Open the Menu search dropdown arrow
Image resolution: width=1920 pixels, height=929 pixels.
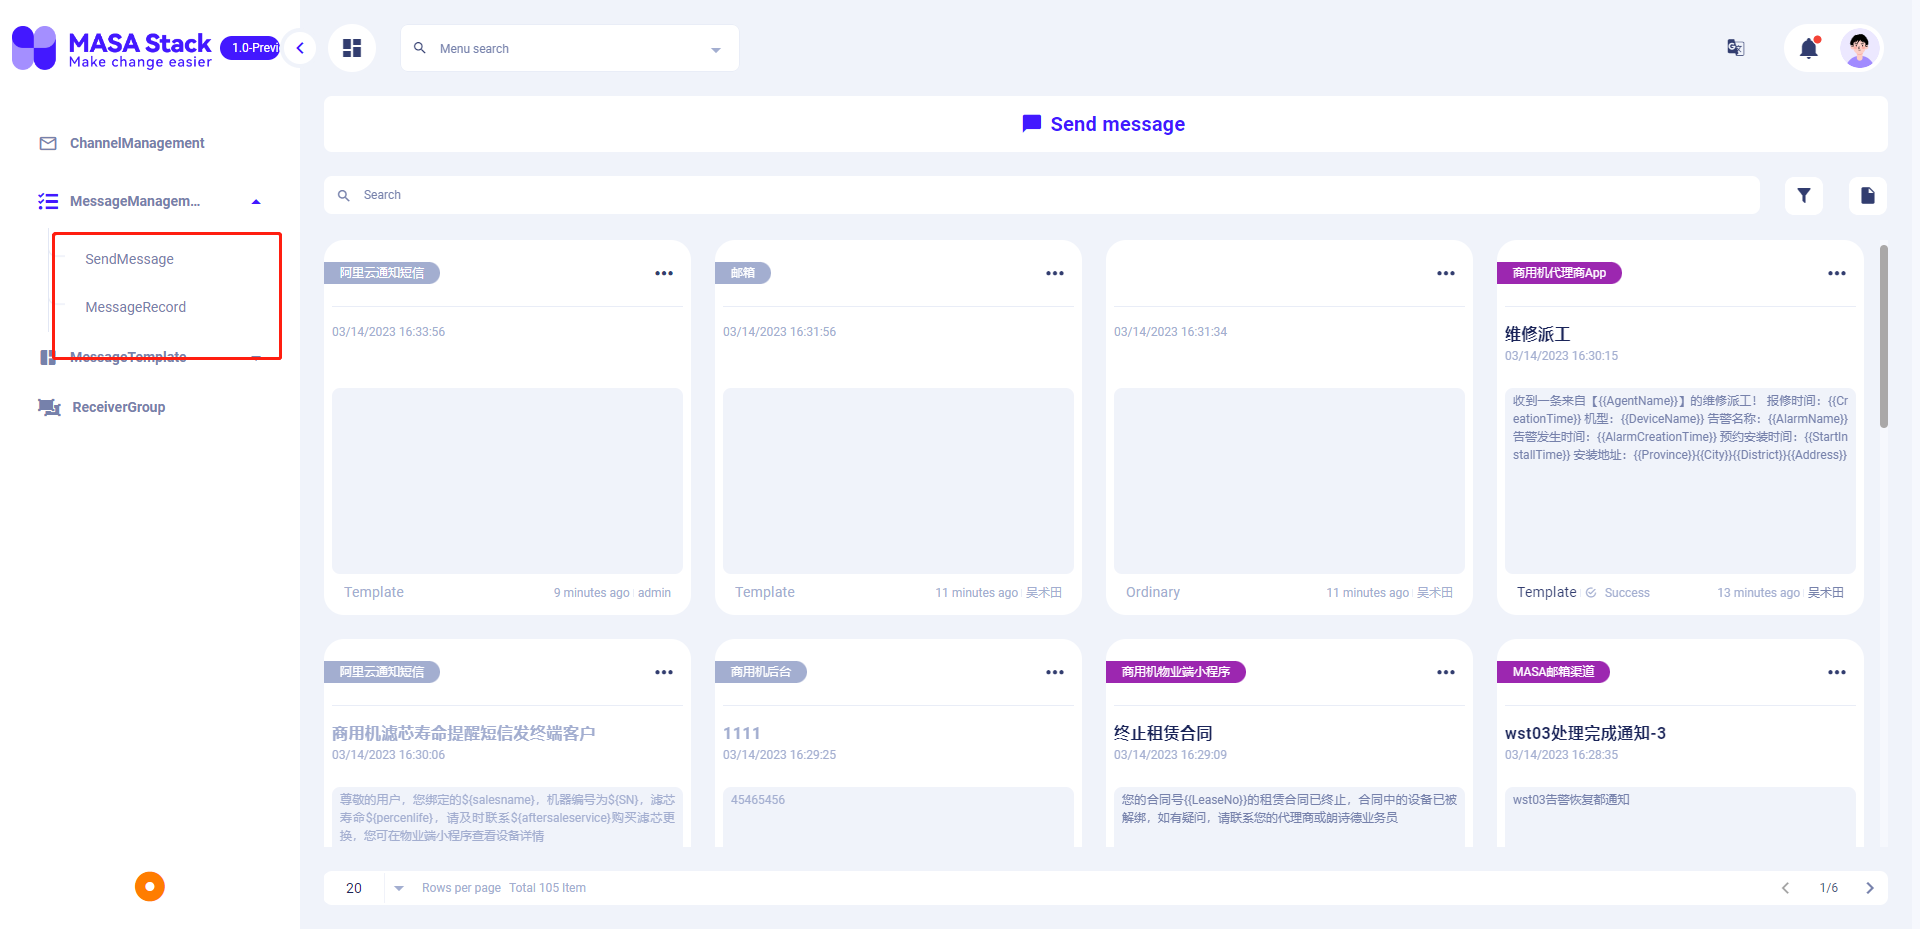pos(714,48)
